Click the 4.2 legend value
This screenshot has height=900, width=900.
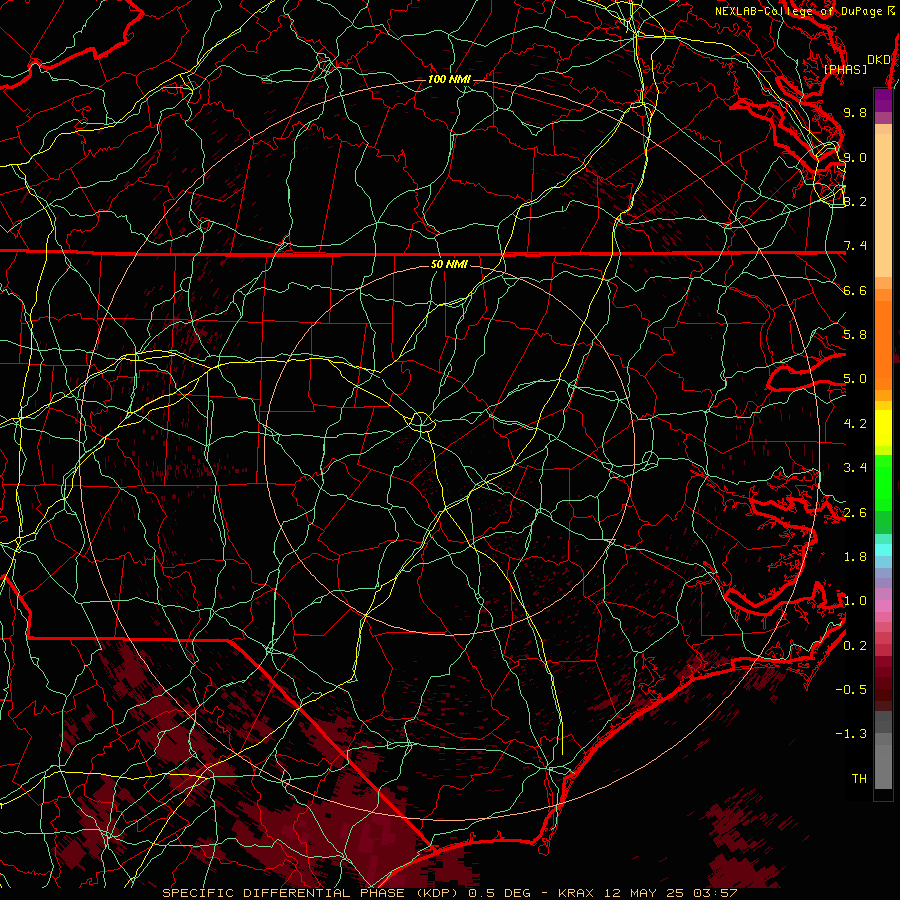pyautogui.click(x=855, y=424)
